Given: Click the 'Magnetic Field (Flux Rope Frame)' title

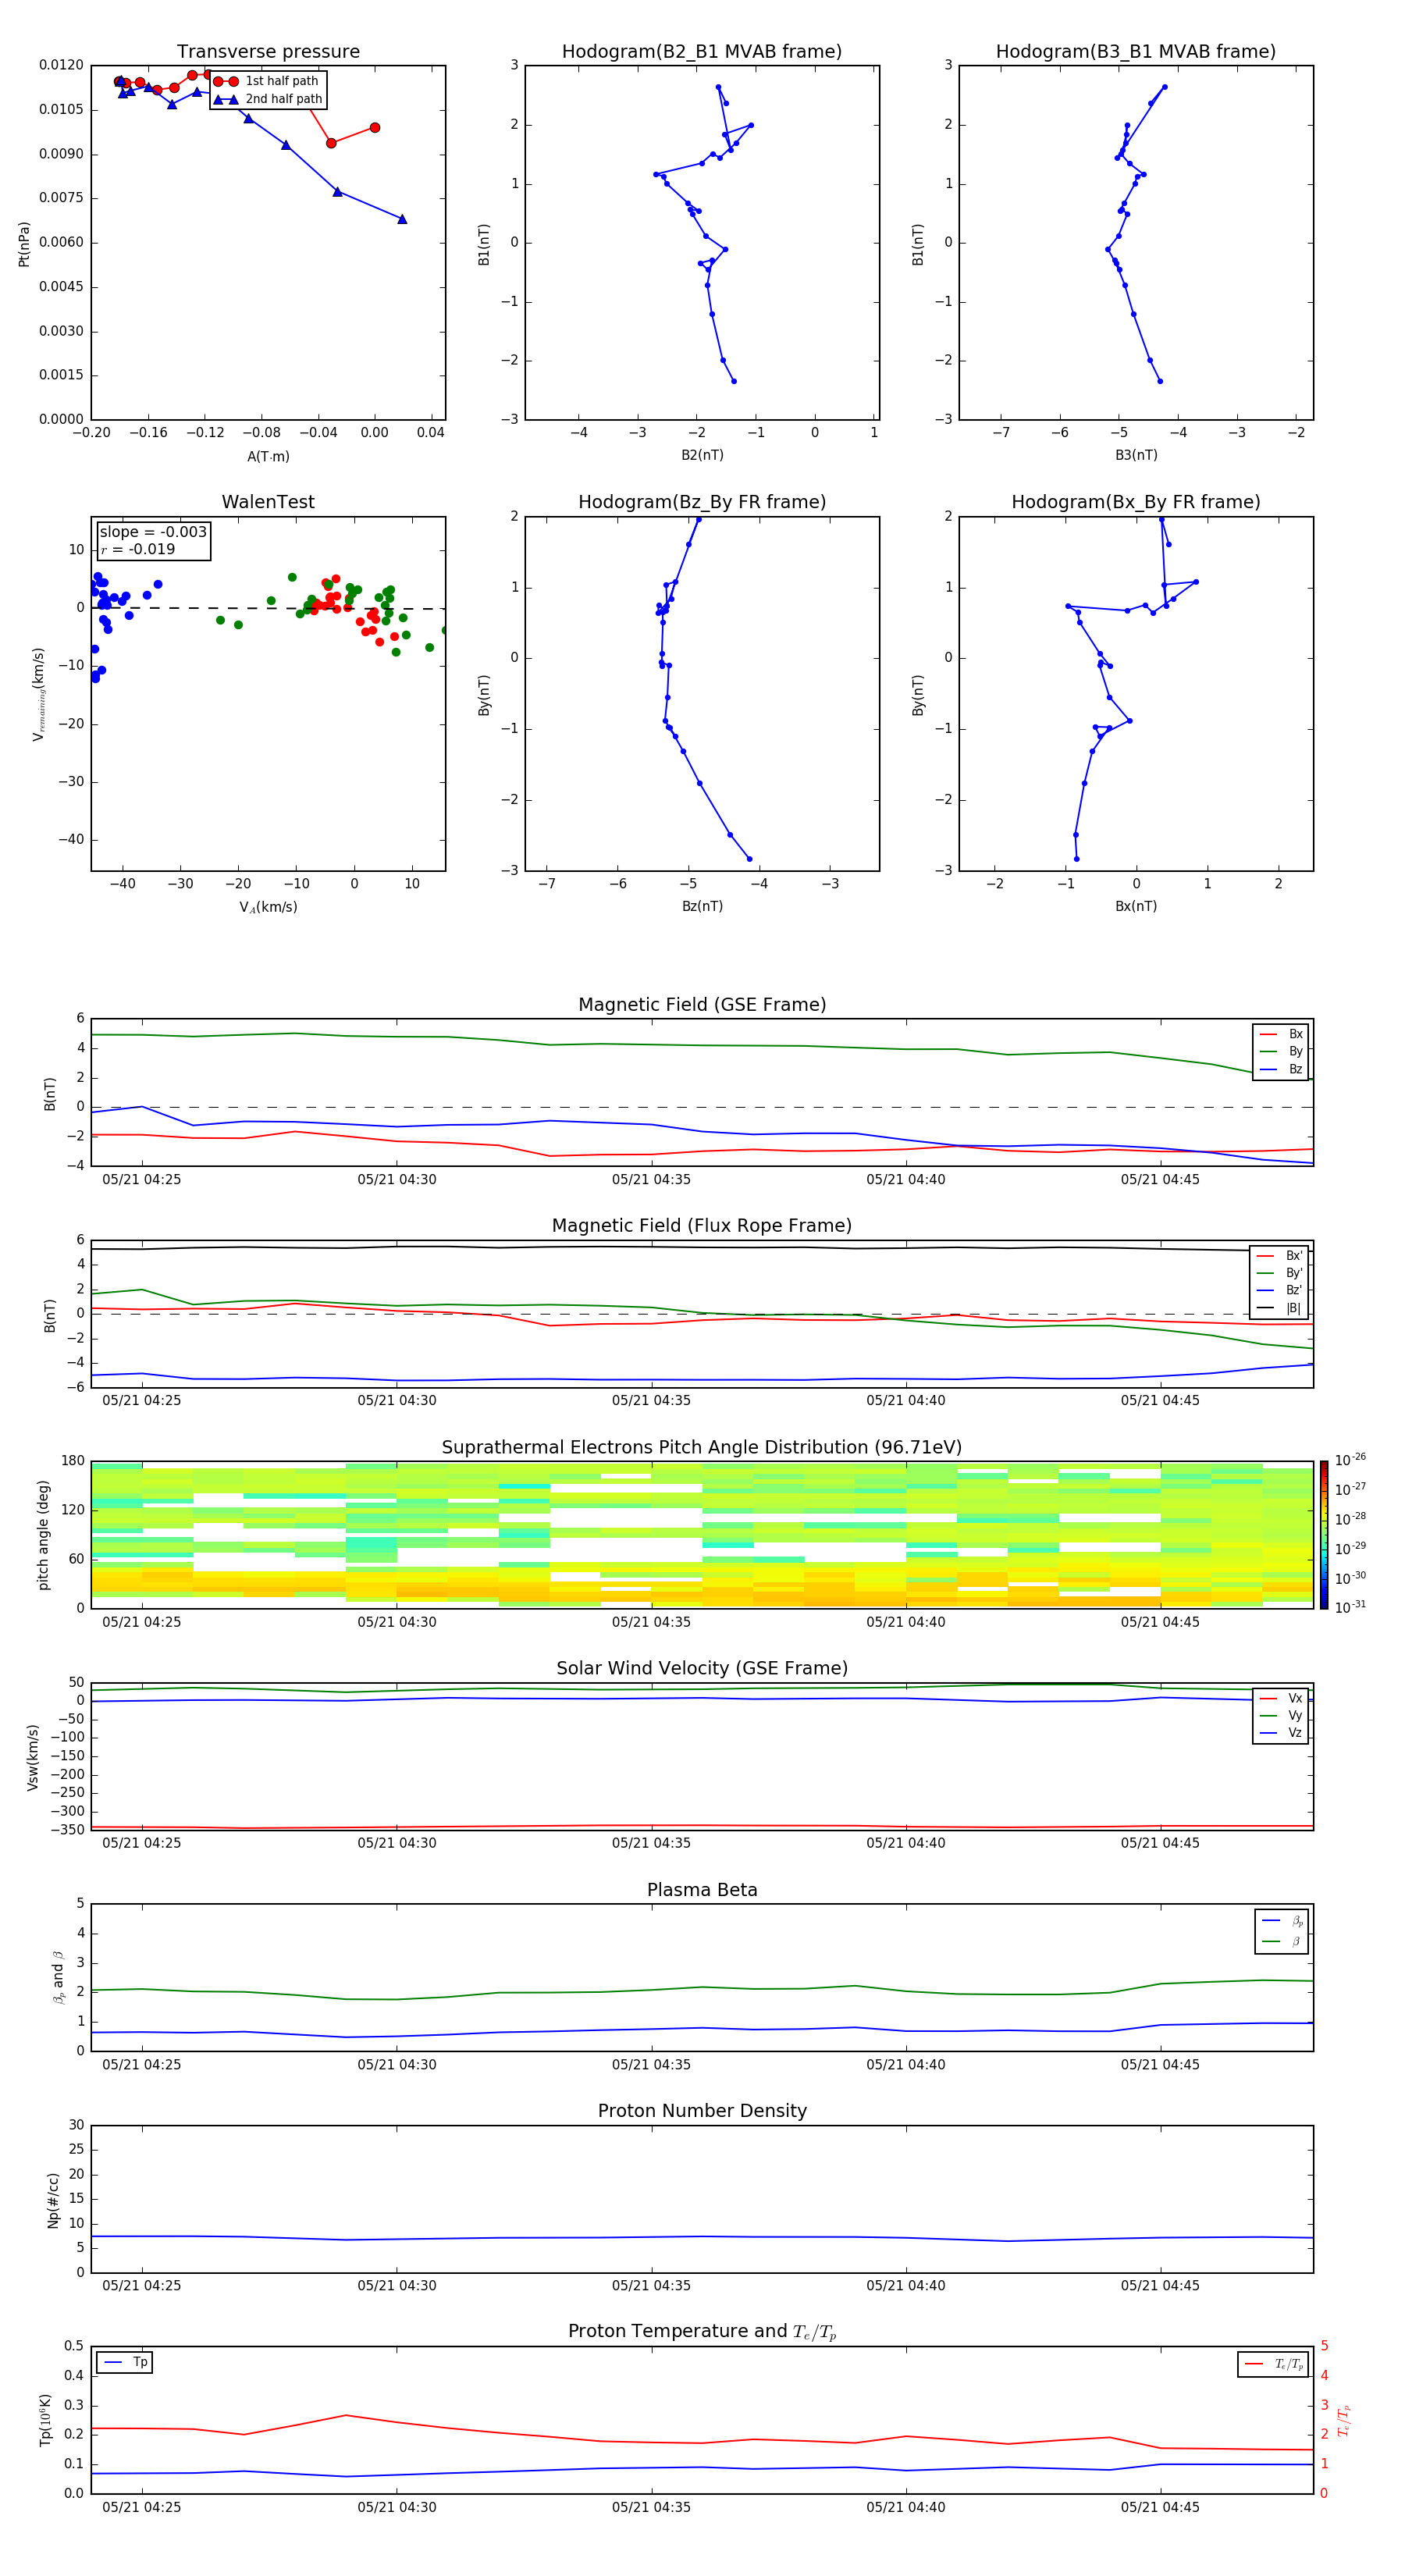Looking at the screenshot, I should point(702,1226).
